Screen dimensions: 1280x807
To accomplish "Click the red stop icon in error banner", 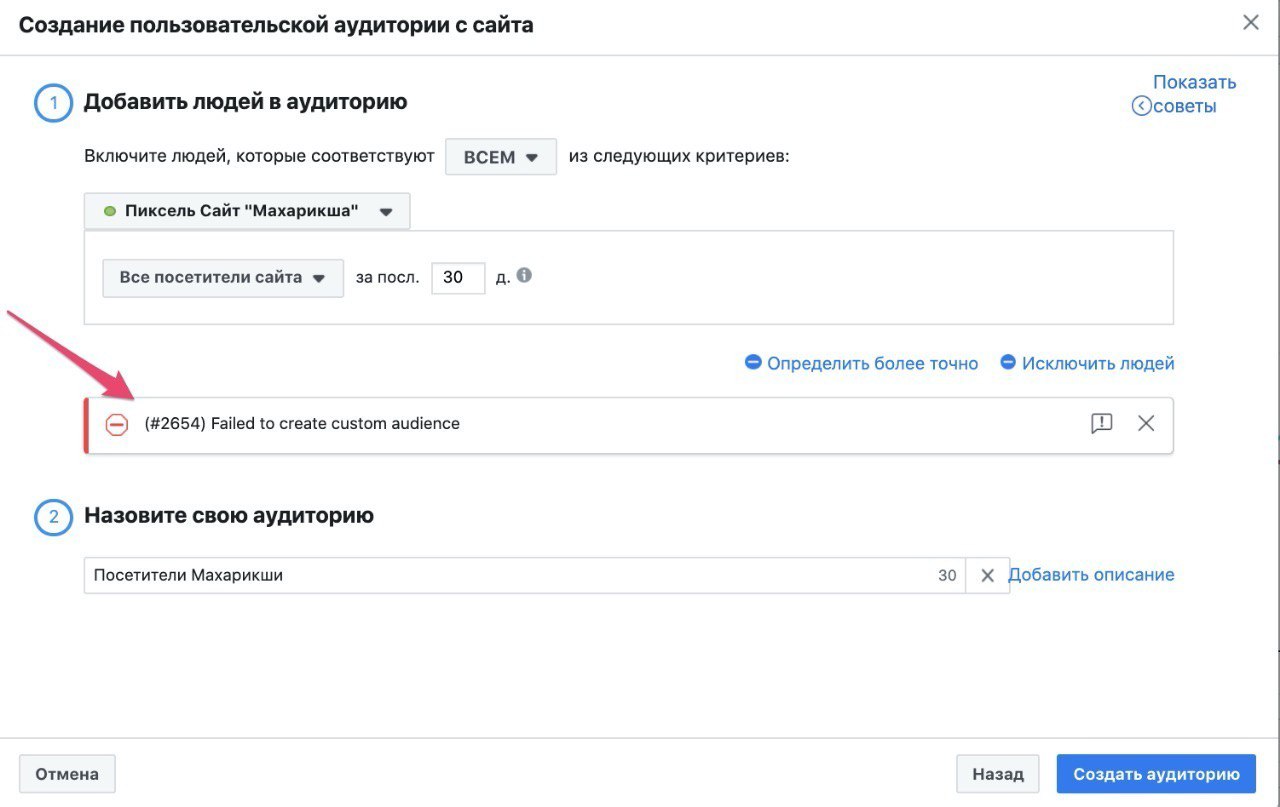I will pos(117,425).
